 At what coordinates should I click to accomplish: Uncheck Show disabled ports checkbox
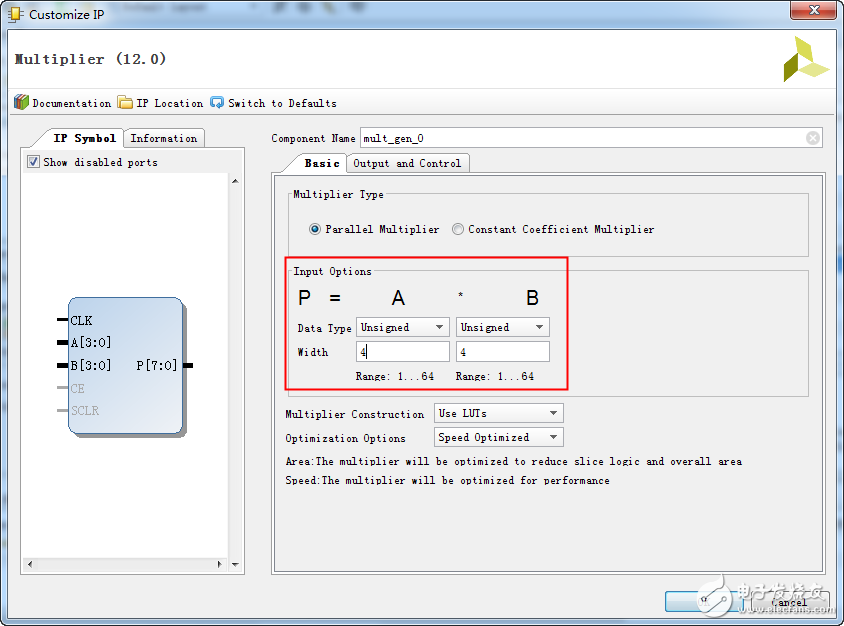[x=34, y=162]
